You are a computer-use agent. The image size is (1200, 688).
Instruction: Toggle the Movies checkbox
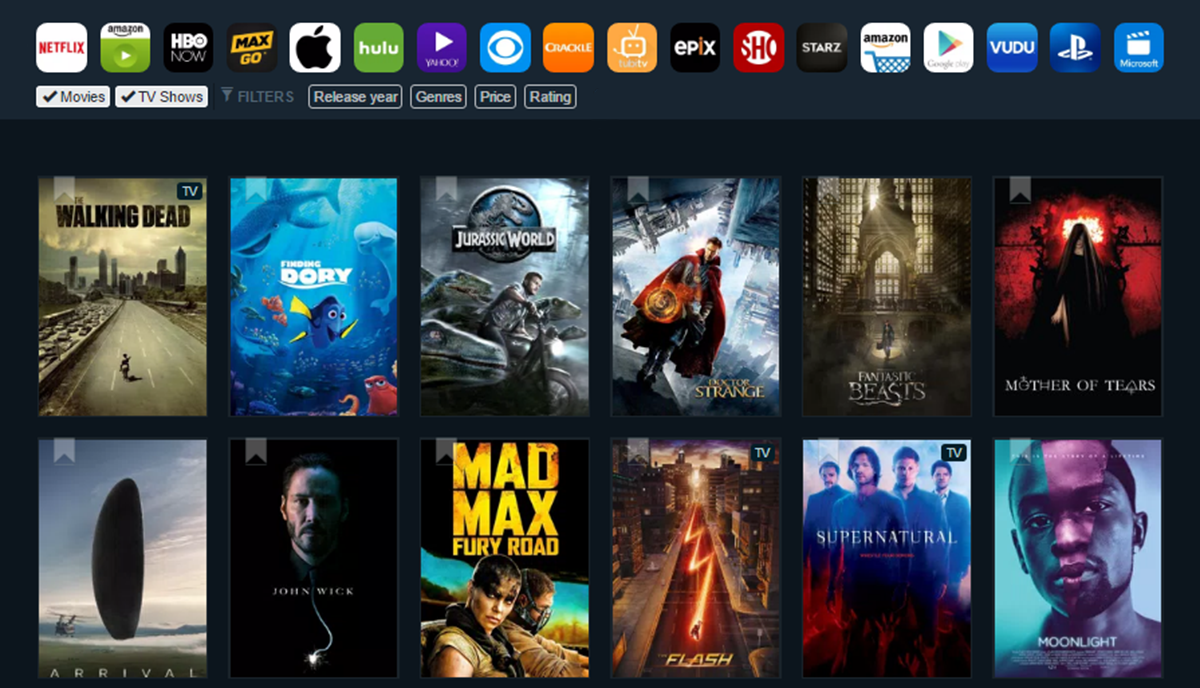[x=73, y=97]
